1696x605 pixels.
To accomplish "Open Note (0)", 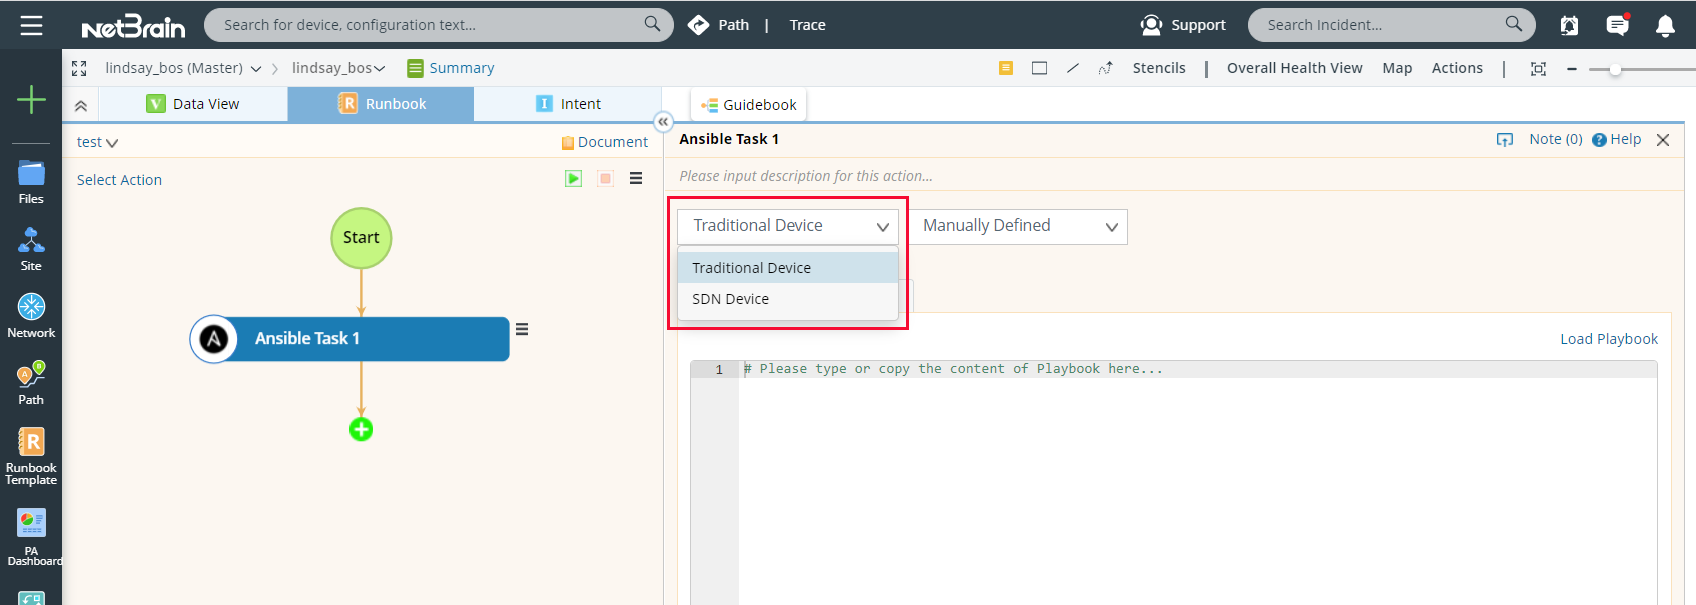I will pyautogui.click(x=1556, y=139).
